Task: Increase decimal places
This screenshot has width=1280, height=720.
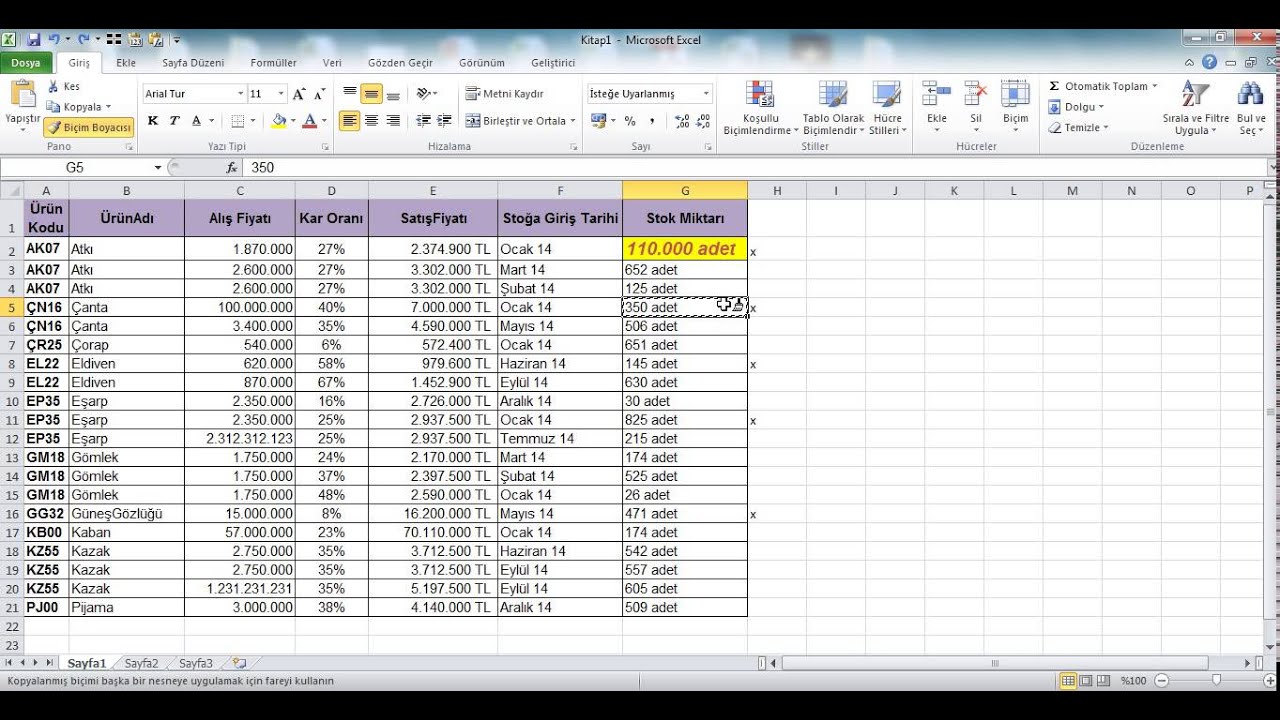Action: tap(682, 121)
